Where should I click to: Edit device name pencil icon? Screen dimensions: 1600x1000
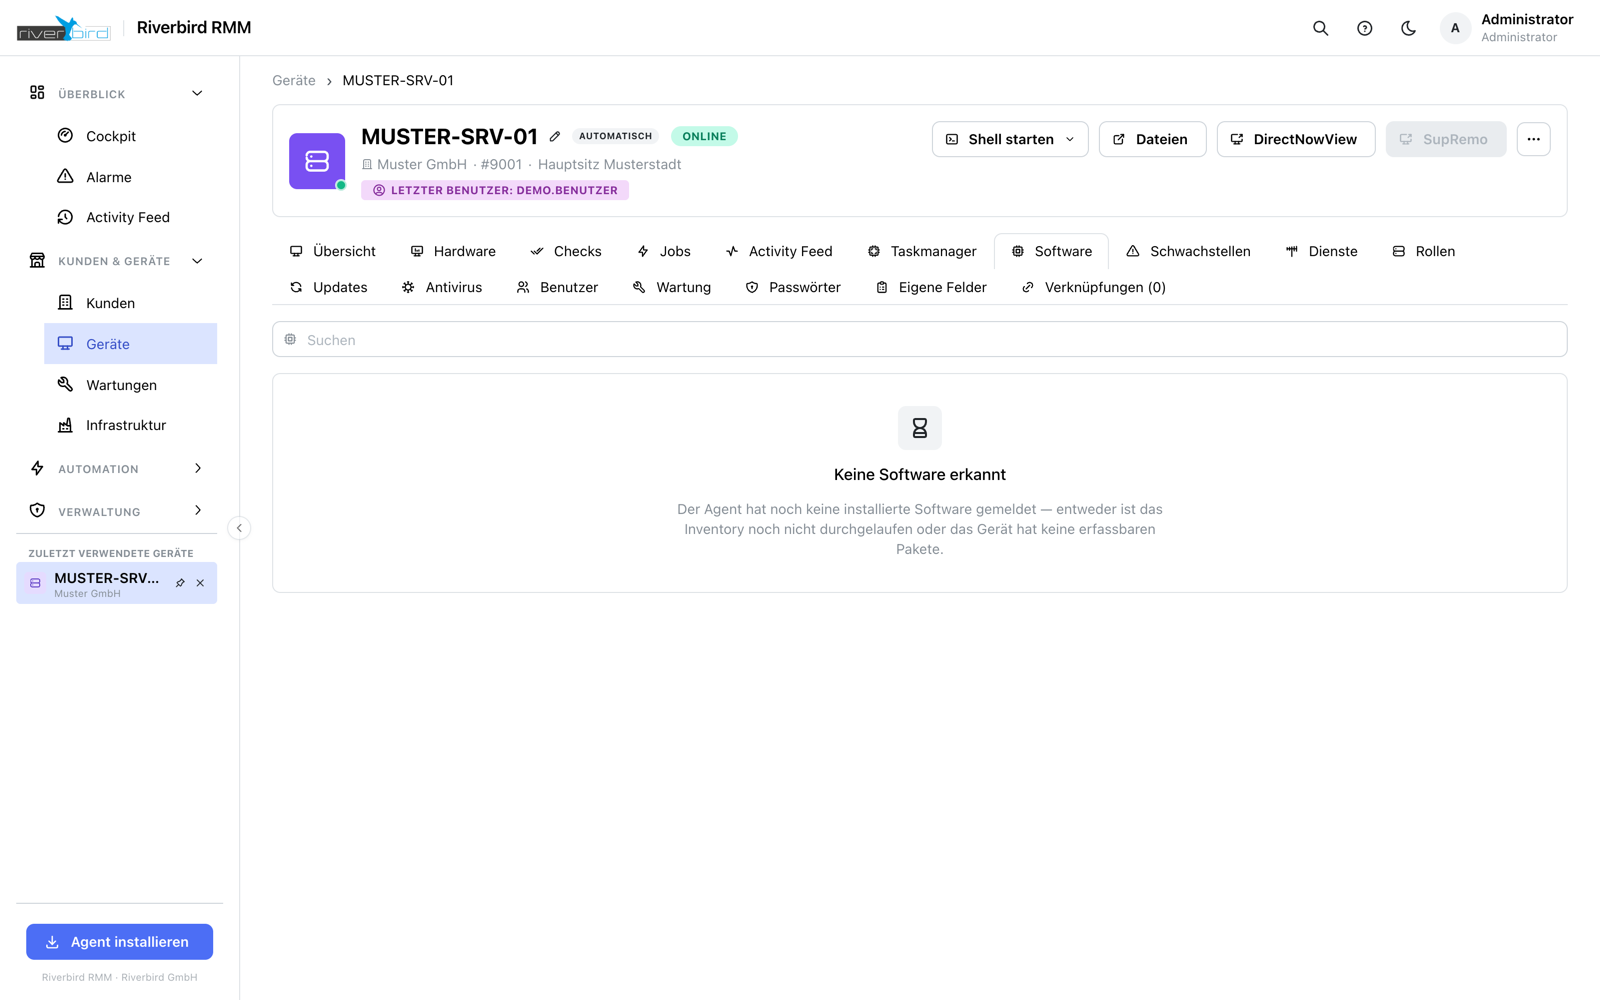(x=555, y=137)
